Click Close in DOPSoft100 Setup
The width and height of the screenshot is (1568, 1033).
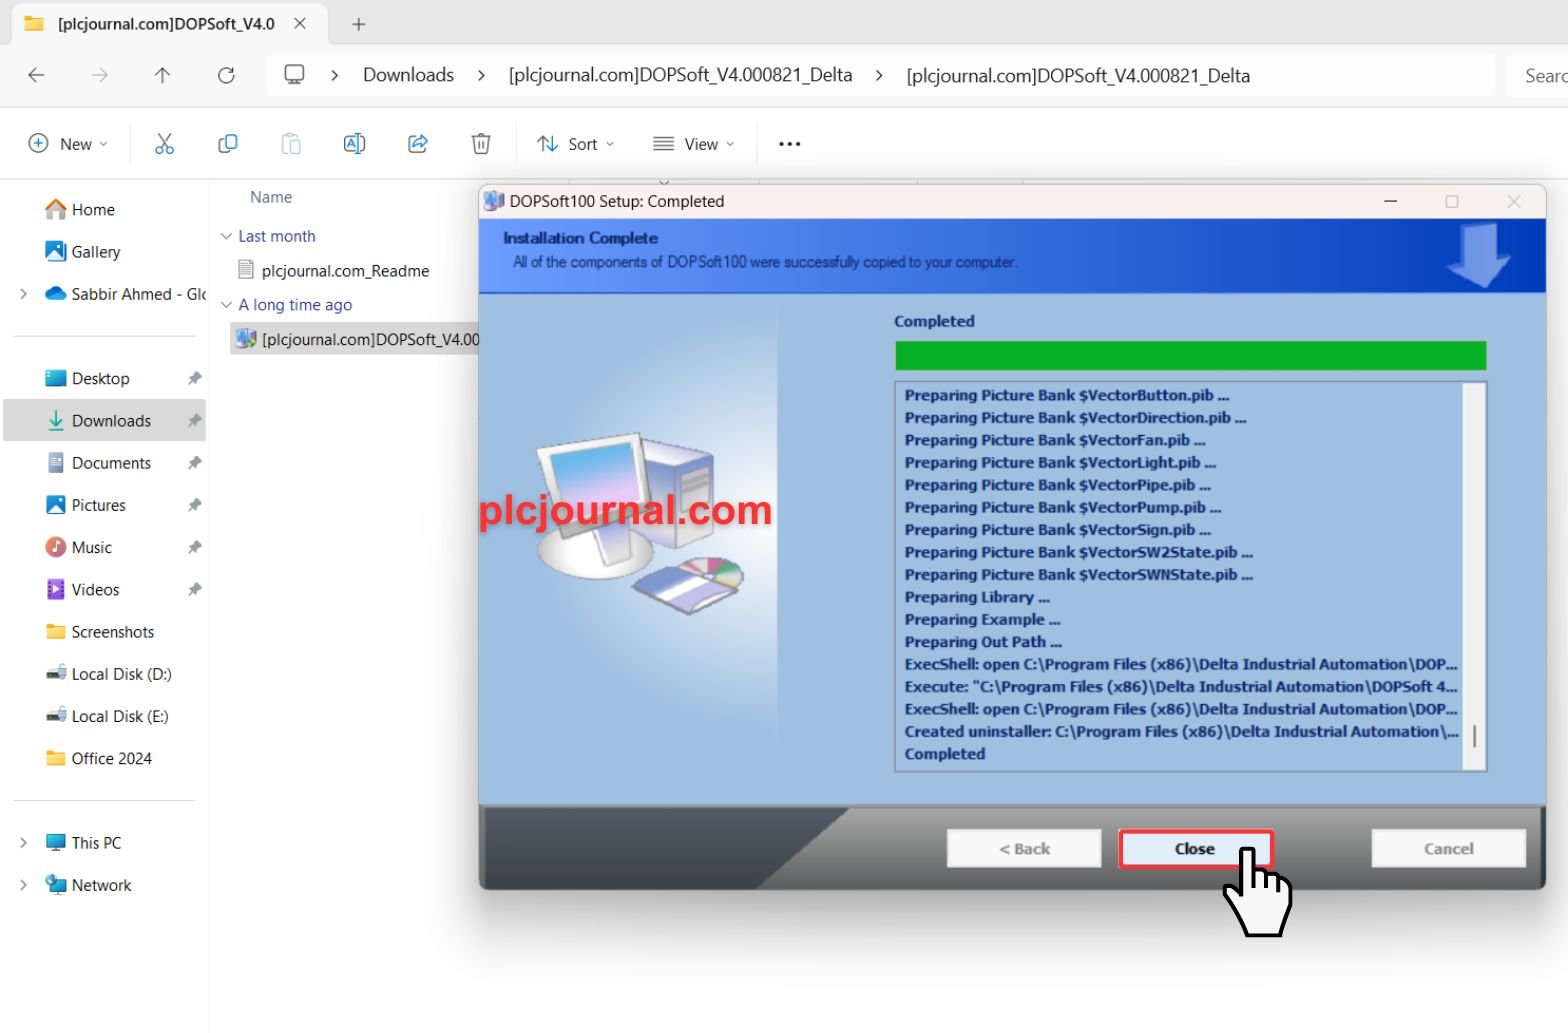1195,849
